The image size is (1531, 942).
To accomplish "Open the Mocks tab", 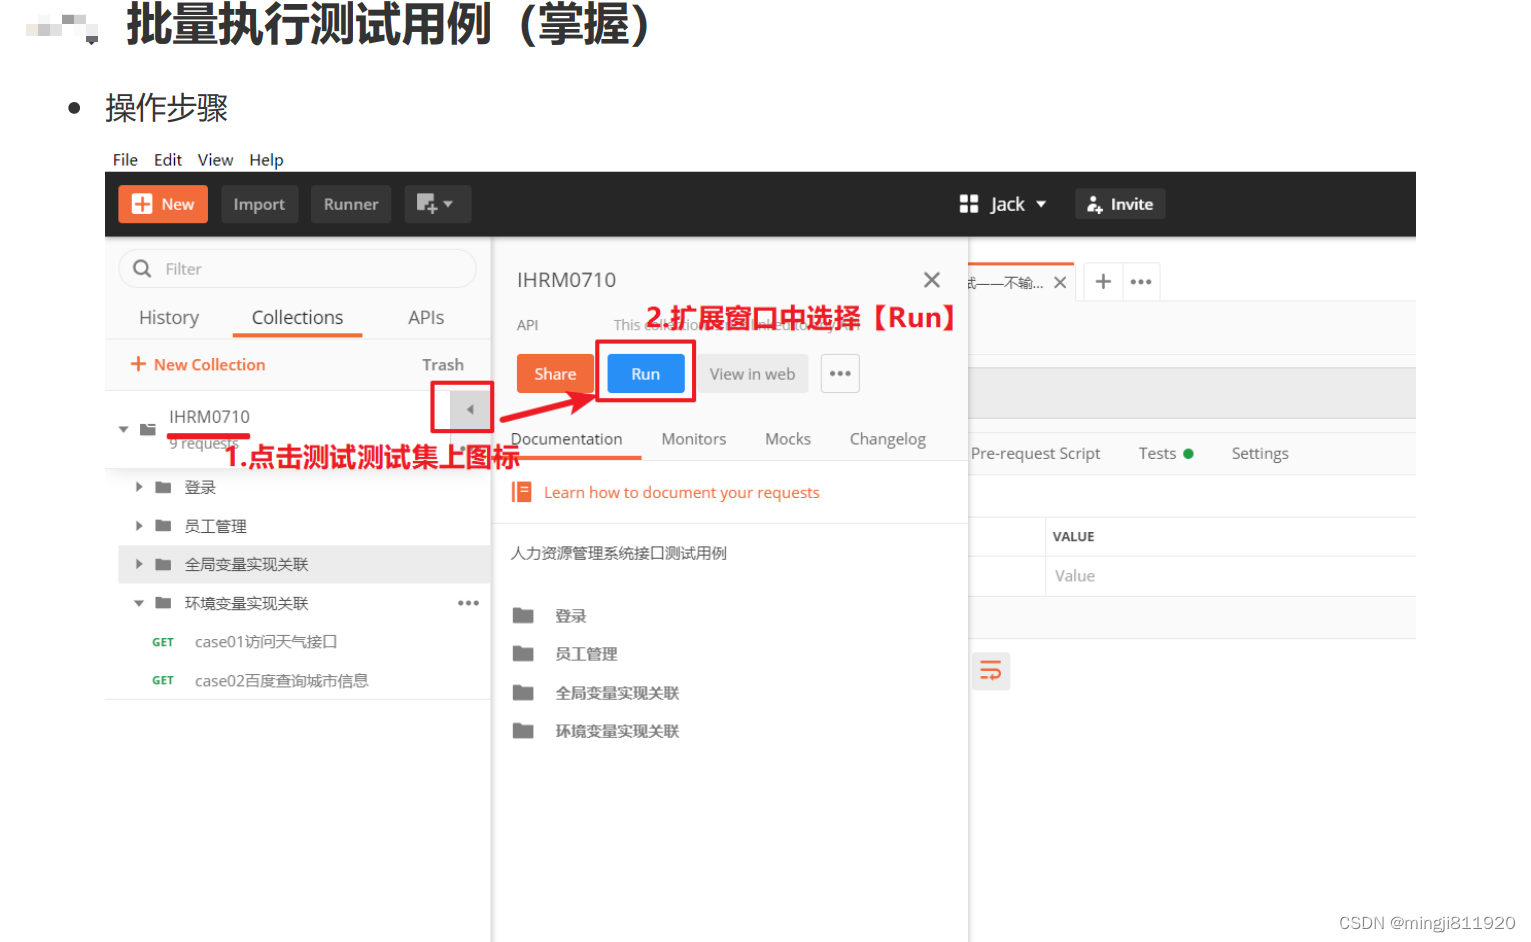I will tap(788, 439).
